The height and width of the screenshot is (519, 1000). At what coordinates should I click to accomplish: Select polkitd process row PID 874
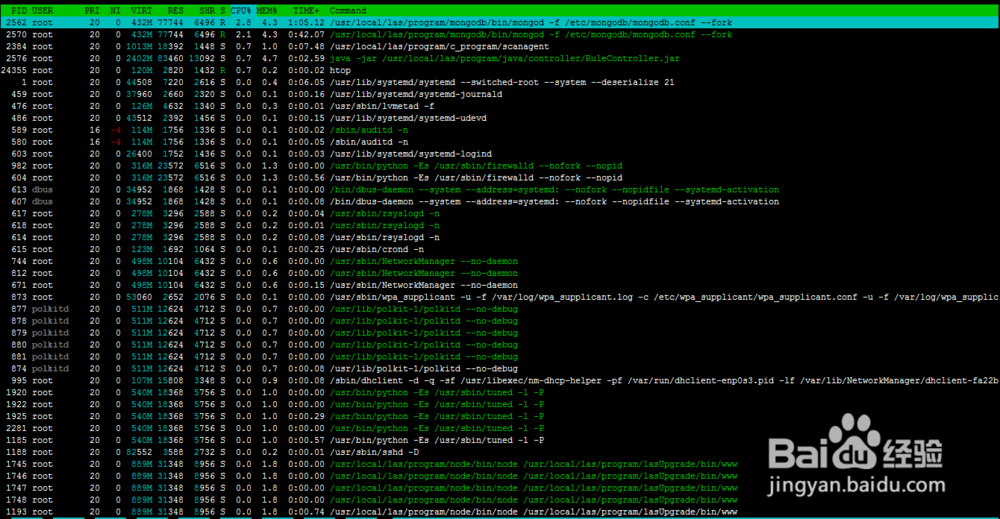[x=500, y=369]
